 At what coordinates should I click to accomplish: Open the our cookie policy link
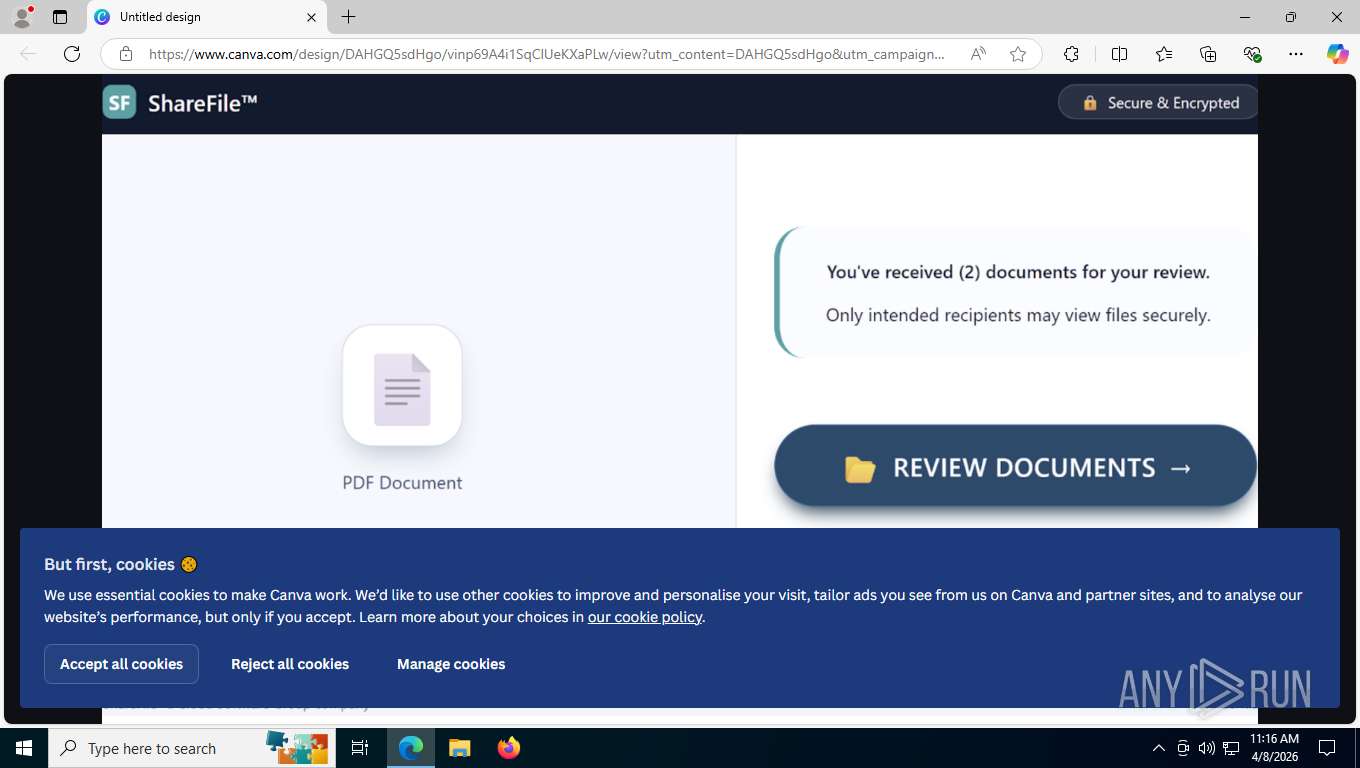(x=645, y=617)
